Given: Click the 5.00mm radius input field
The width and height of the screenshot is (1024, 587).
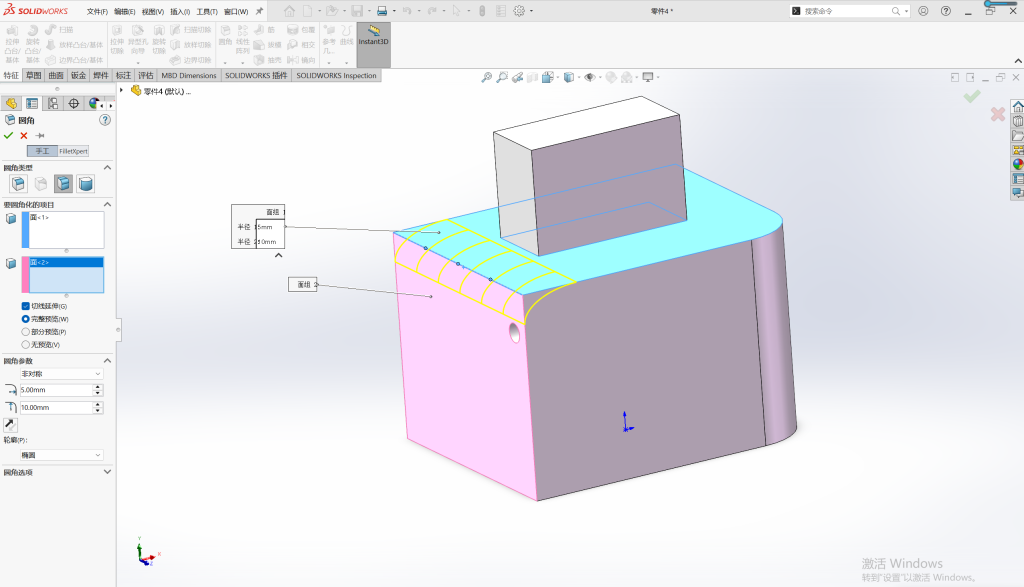Looking at the screenshot, I should (x=56, y=390).
